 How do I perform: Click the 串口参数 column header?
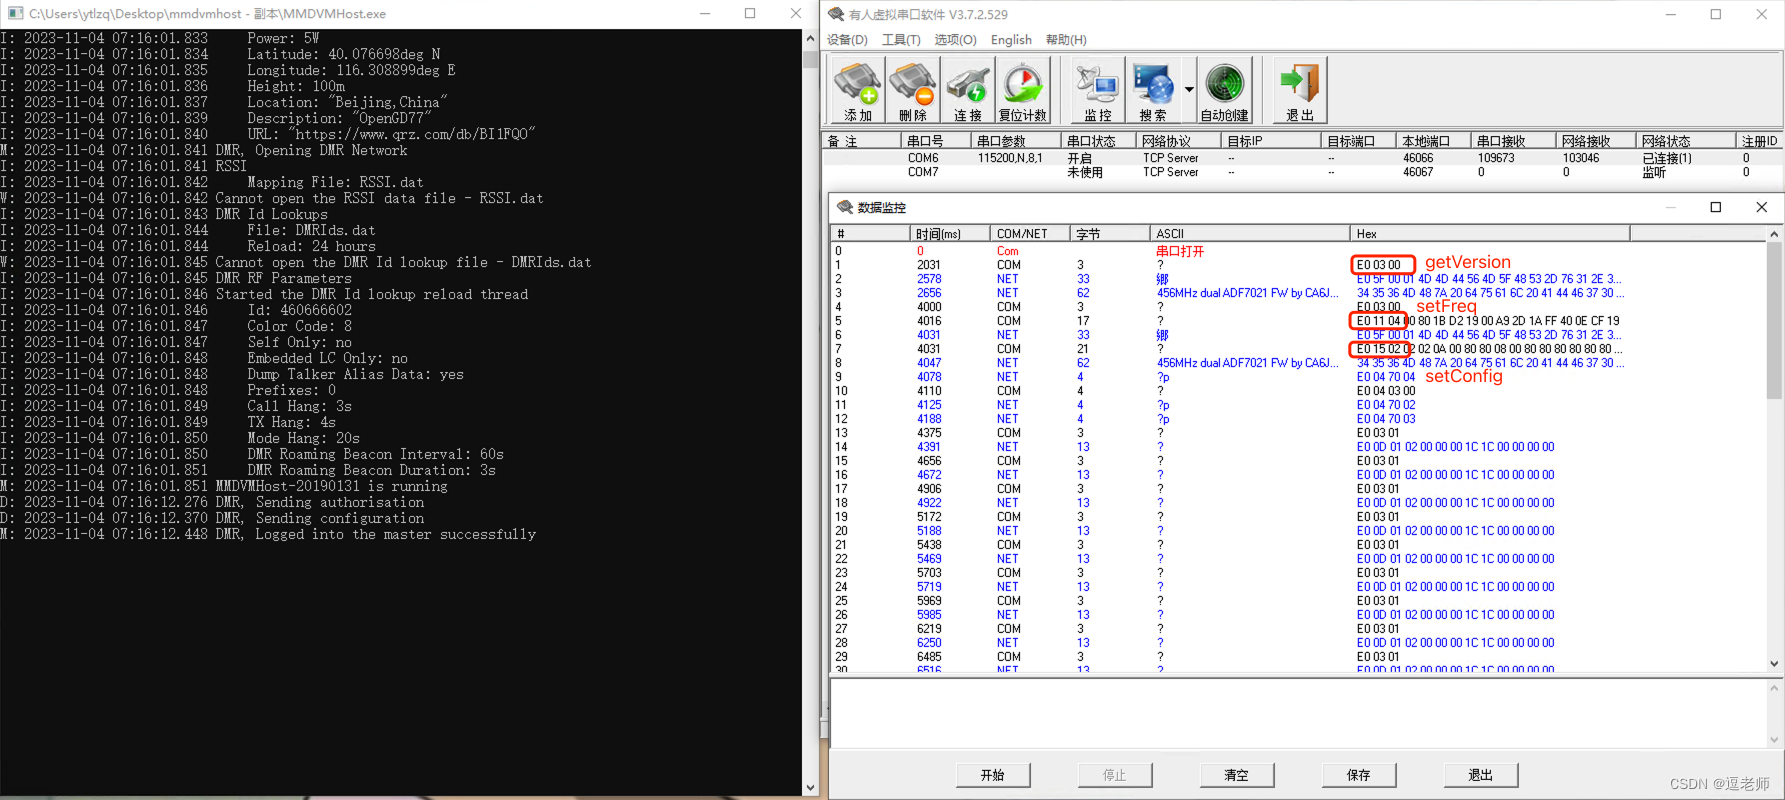(x=1015, y=141)
